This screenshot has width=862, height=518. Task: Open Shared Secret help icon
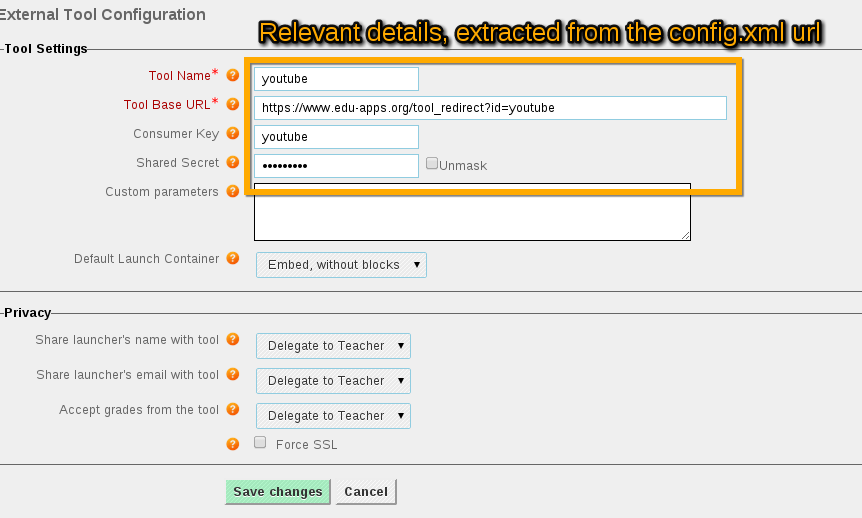(233, 162)
